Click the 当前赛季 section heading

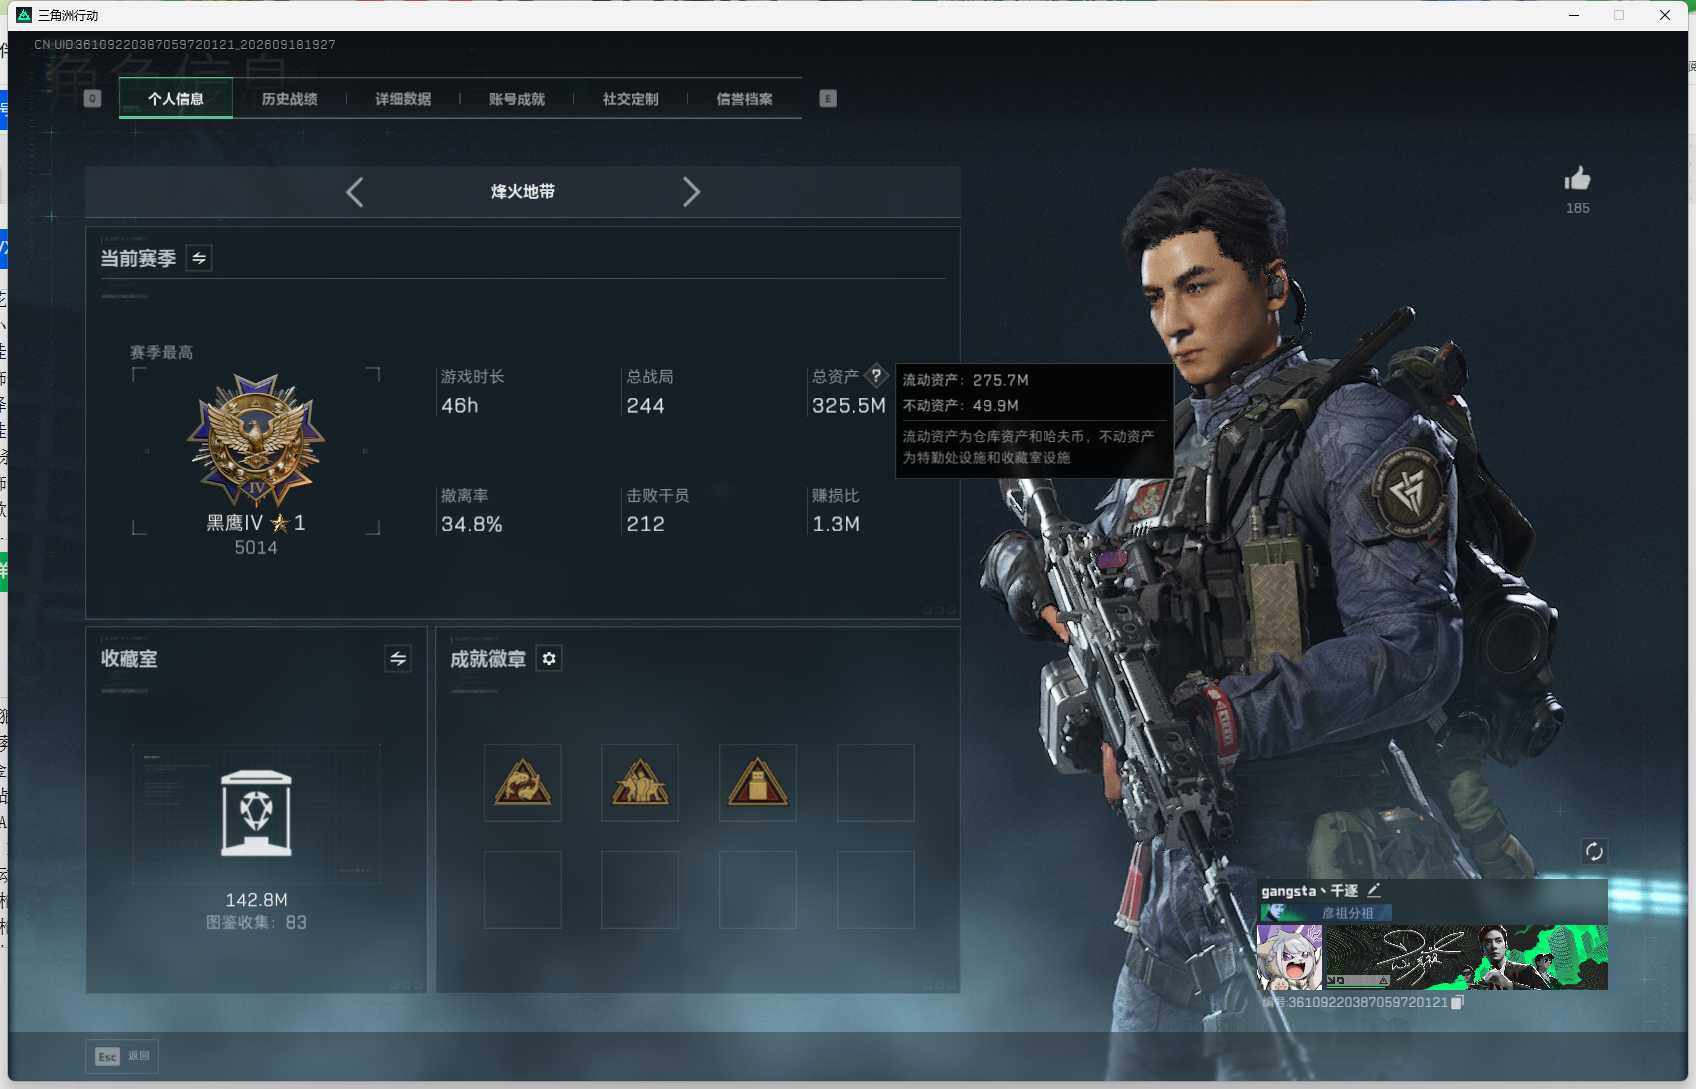point(138,259)
